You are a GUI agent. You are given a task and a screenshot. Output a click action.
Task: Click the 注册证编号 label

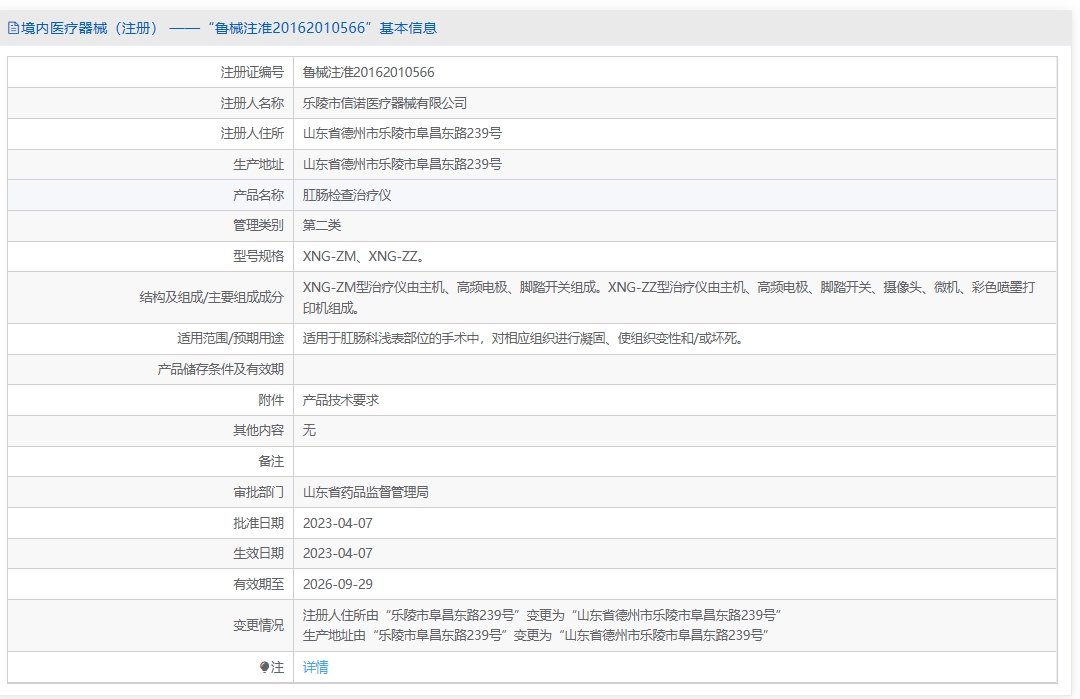pos(252,72)
